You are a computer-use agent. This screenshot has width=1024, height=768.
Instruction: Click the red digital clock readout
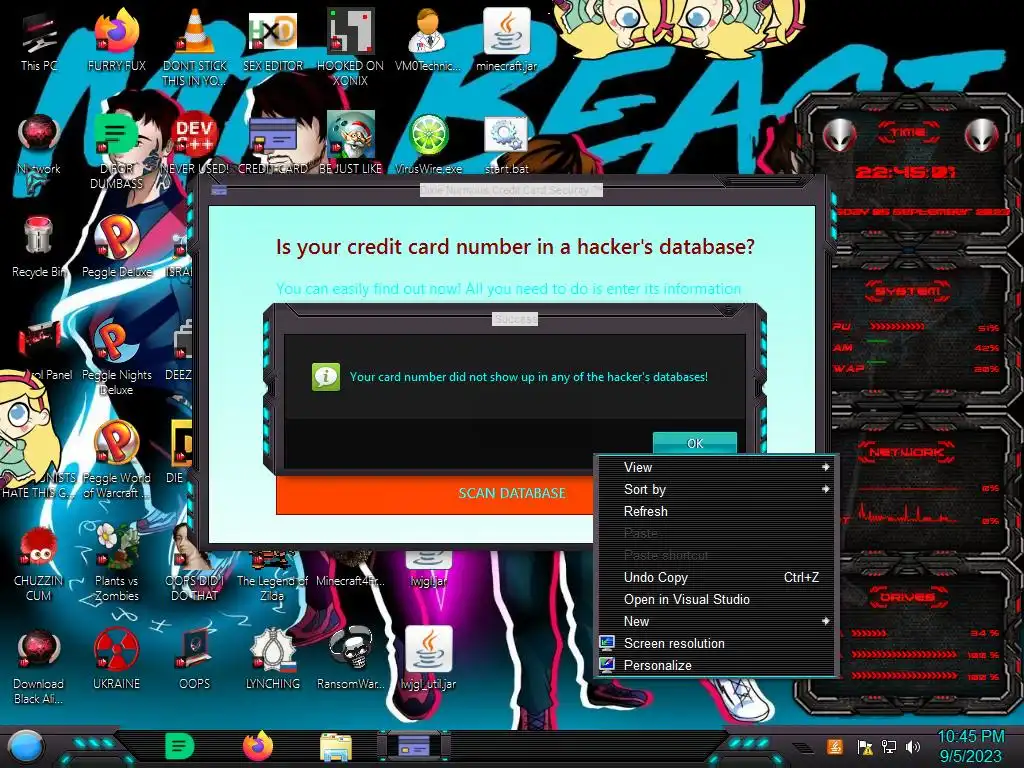[905, 172]
